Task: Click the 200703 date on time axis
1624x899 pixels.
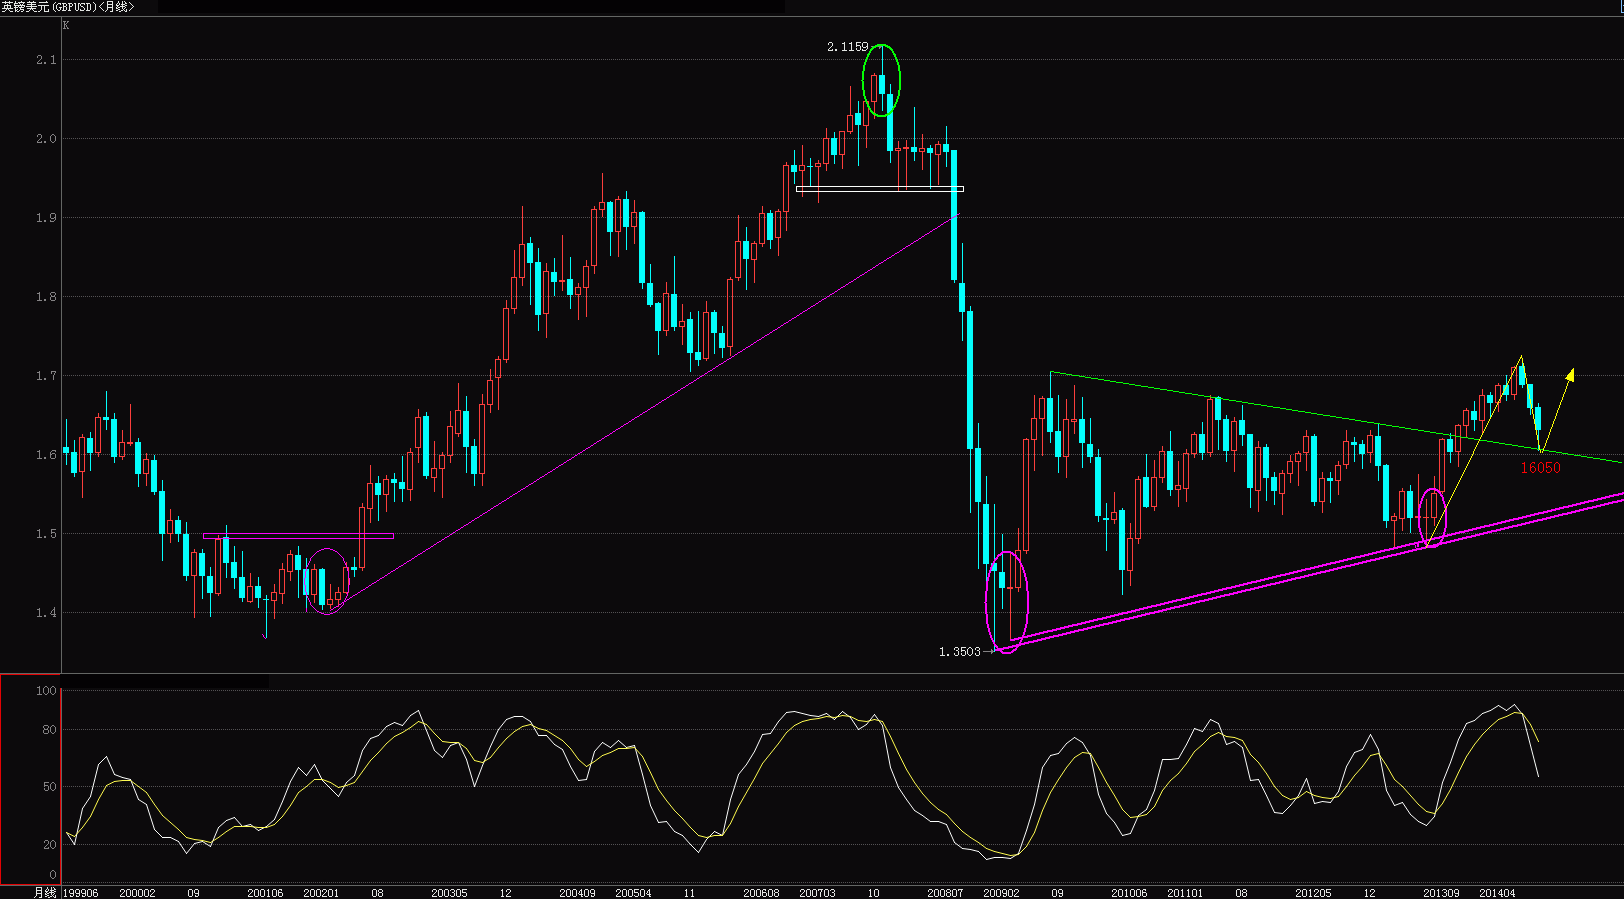Action: (817, 893)
